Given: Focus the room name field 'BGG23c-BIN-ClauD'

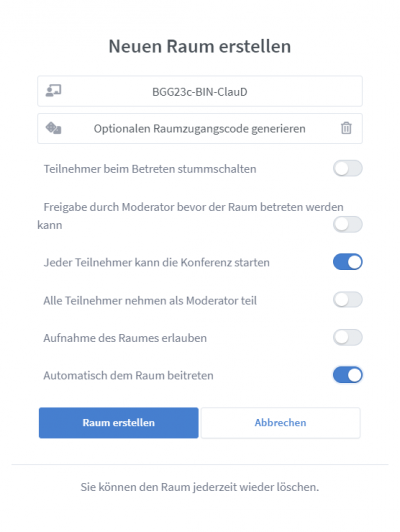Looking at the screenshot, I should point(200,91).
